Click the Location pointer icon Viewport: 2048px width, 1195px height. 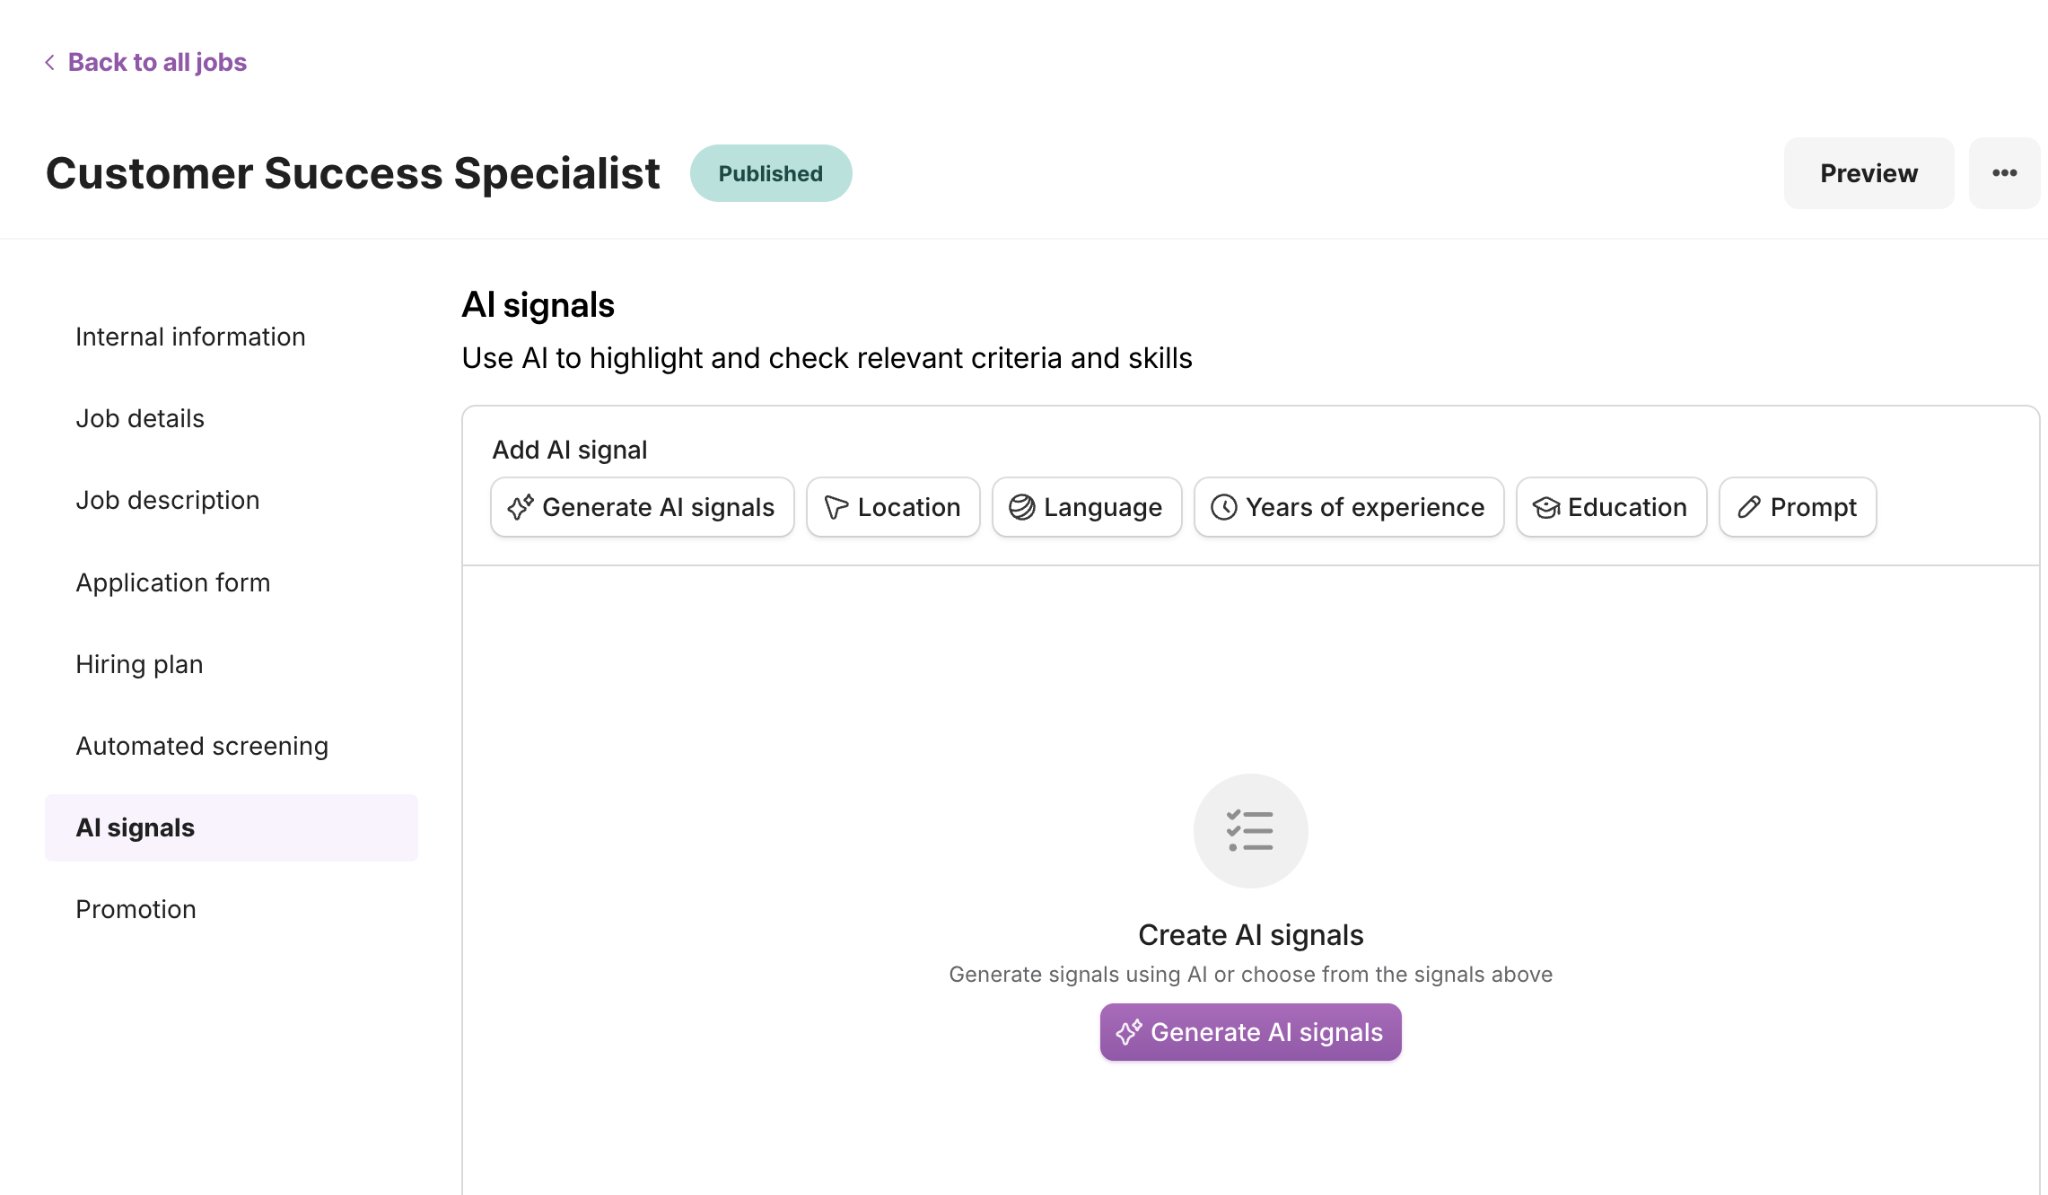coord(836,508)
